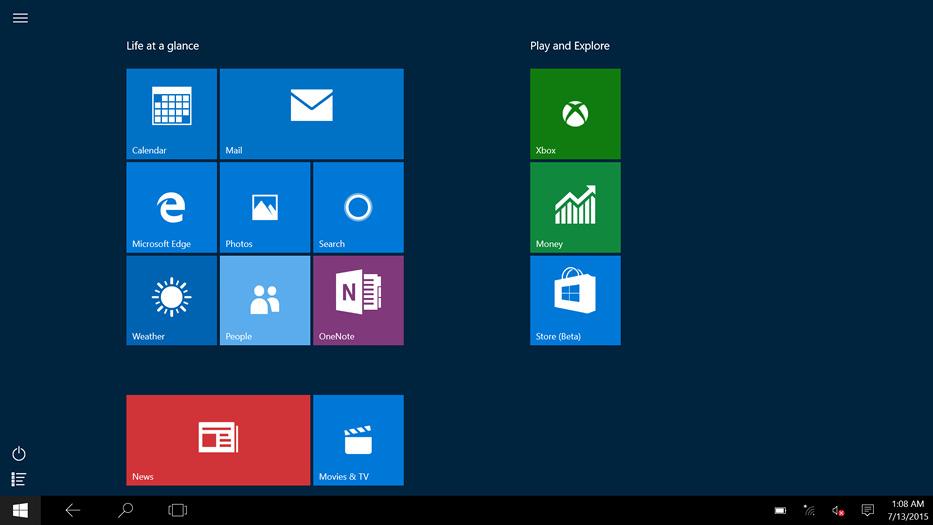This screenshot has height=525, width=933.
Task: Open the Movies & TV tile
Action: (358, 440)
